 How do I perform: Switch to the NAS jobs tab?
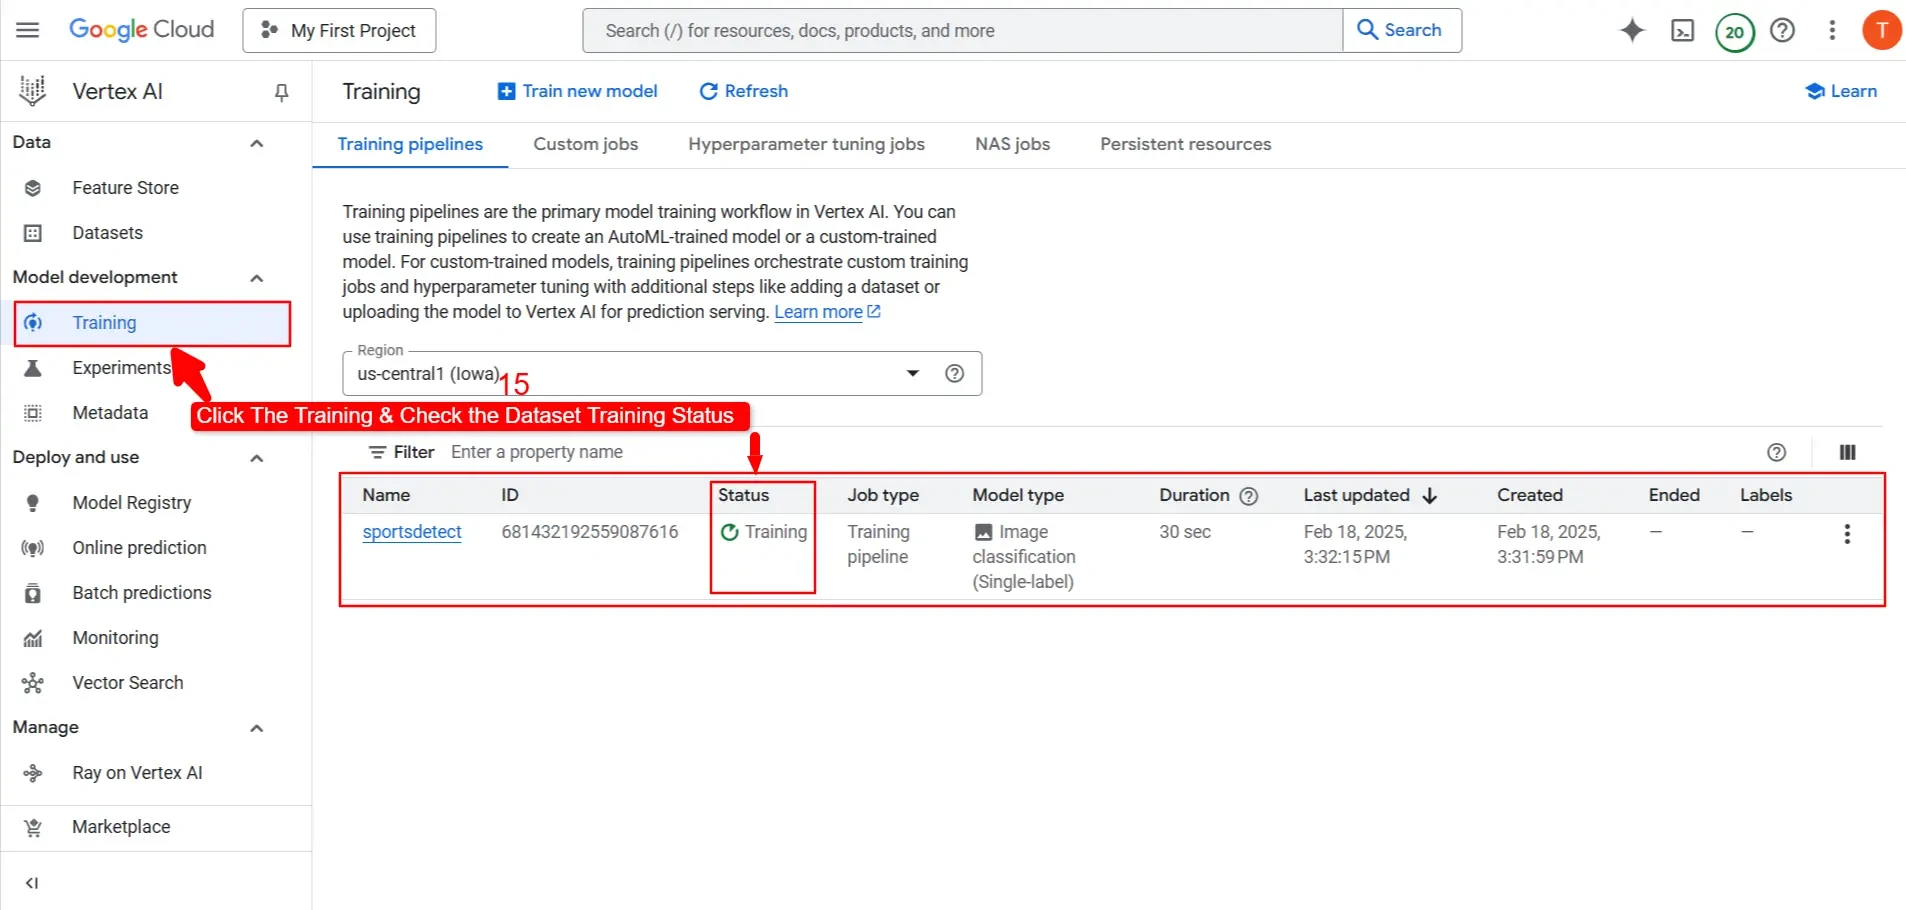[x=1012, y=144]
